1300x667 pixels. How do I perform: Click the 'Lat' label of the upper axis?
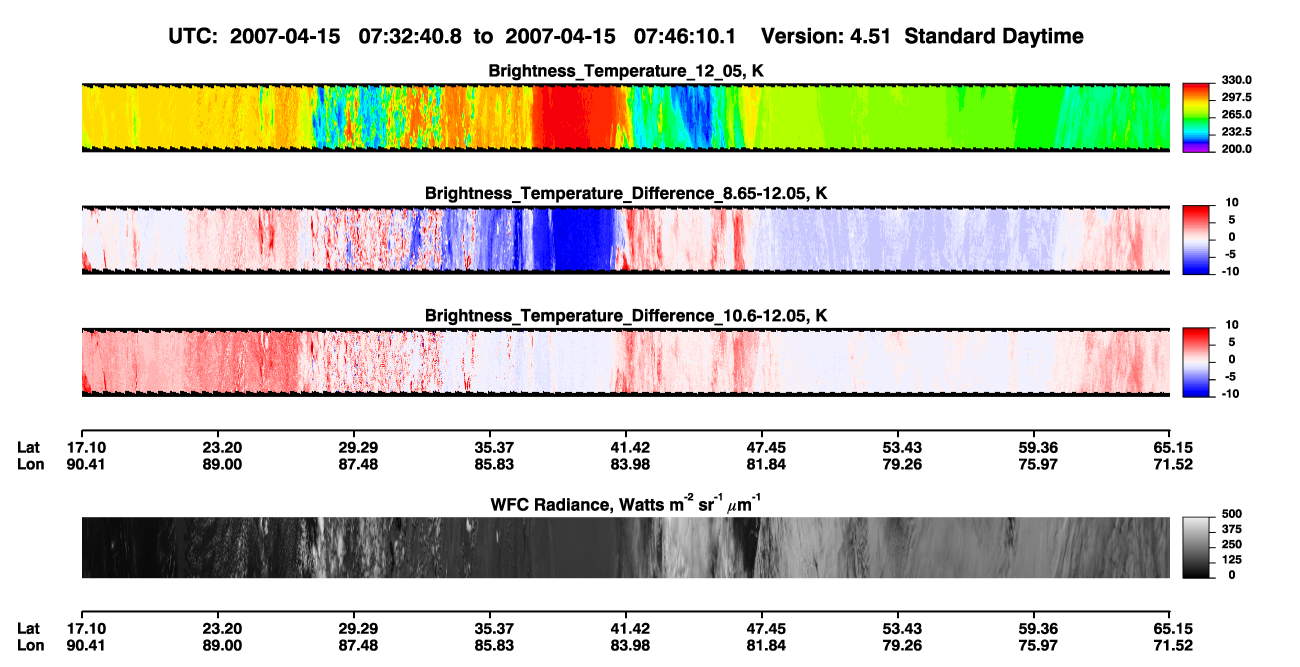coord(28,447)
